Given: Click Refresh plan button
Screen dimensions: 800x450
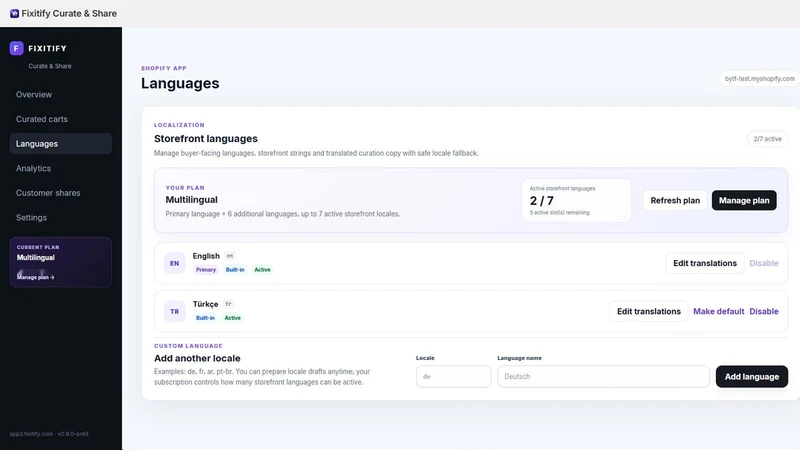Looking at the screenshot, I should pyautogui.click(x=675, y=201).
